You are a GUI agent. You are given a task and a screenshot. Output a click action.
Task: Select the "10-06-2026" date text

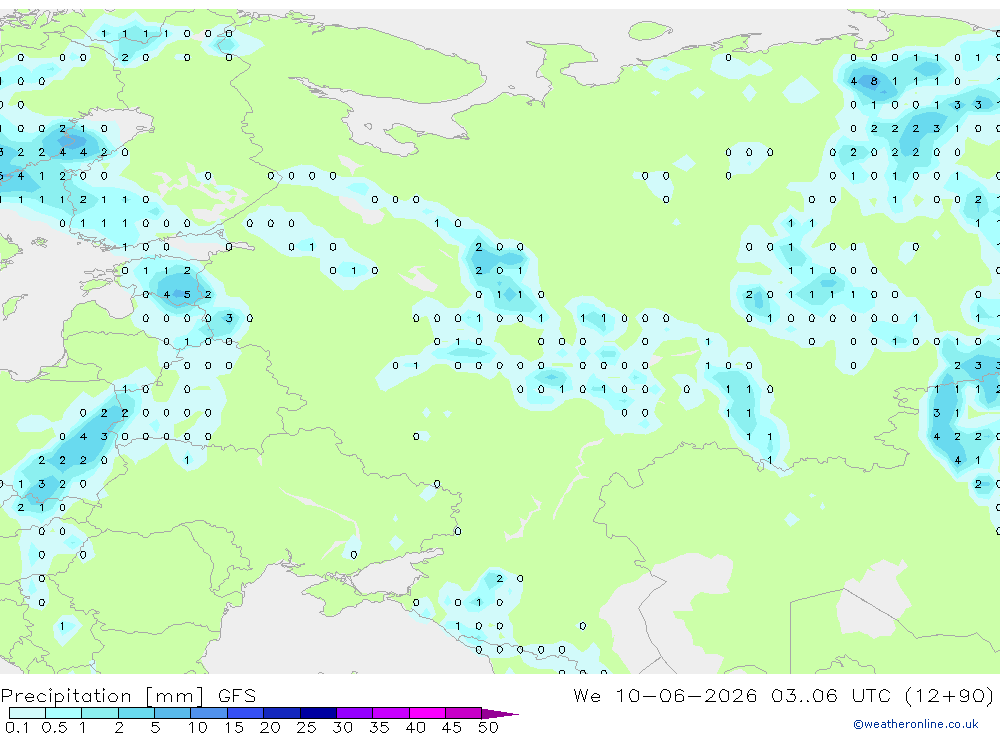pos(686,695)
